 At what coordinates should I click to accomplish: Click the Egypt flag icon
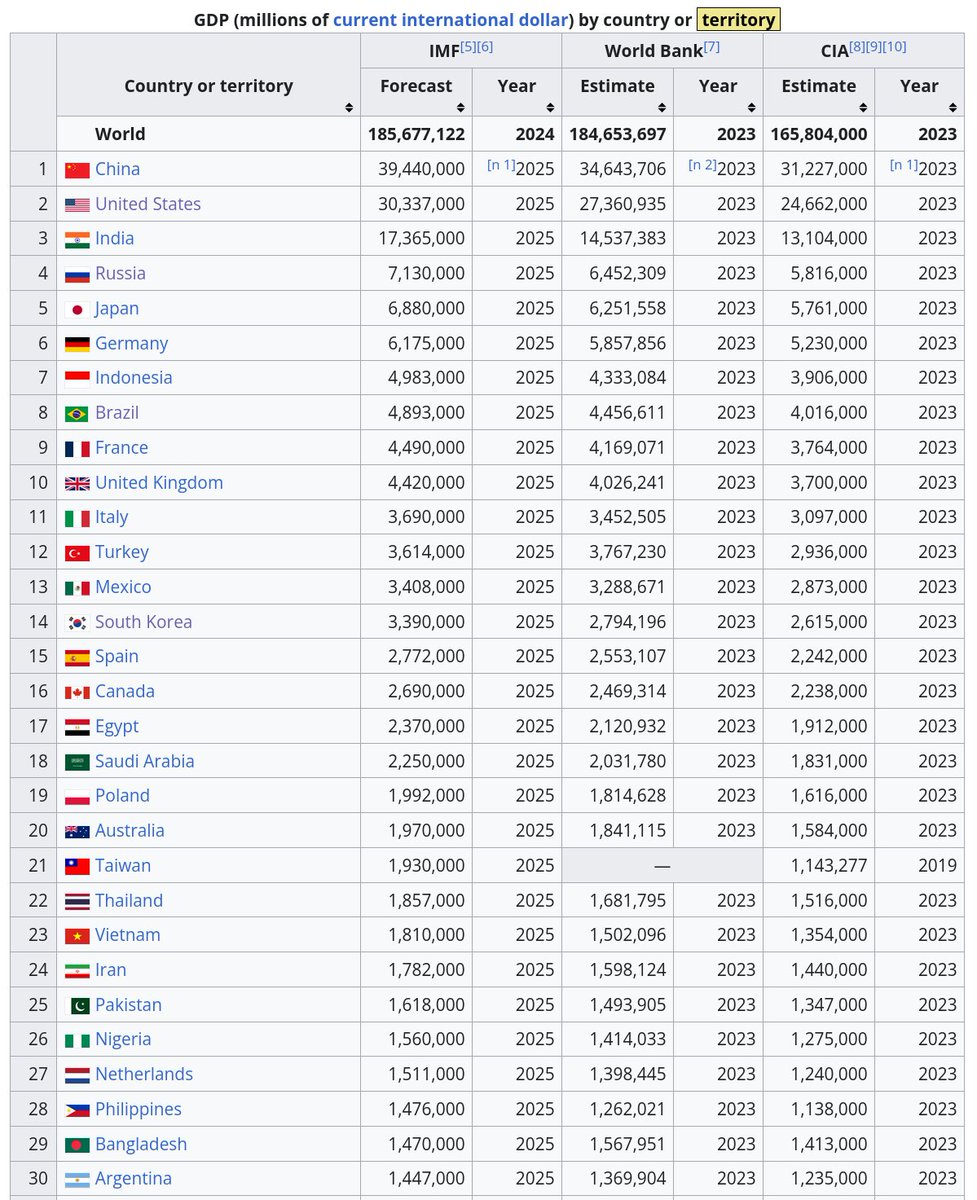tap(77, 727)
